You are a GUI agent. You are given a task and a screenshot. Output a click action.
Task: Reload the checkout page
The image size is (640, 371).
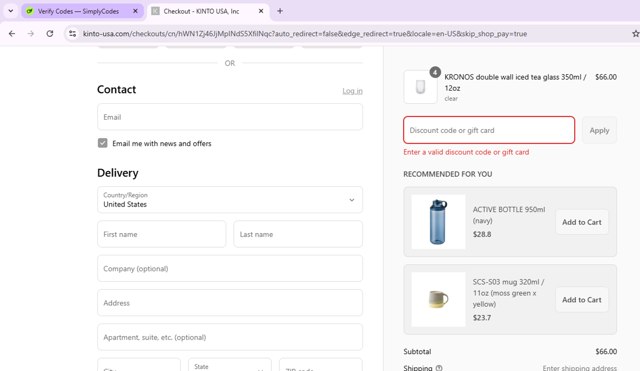tap(50, 34)
